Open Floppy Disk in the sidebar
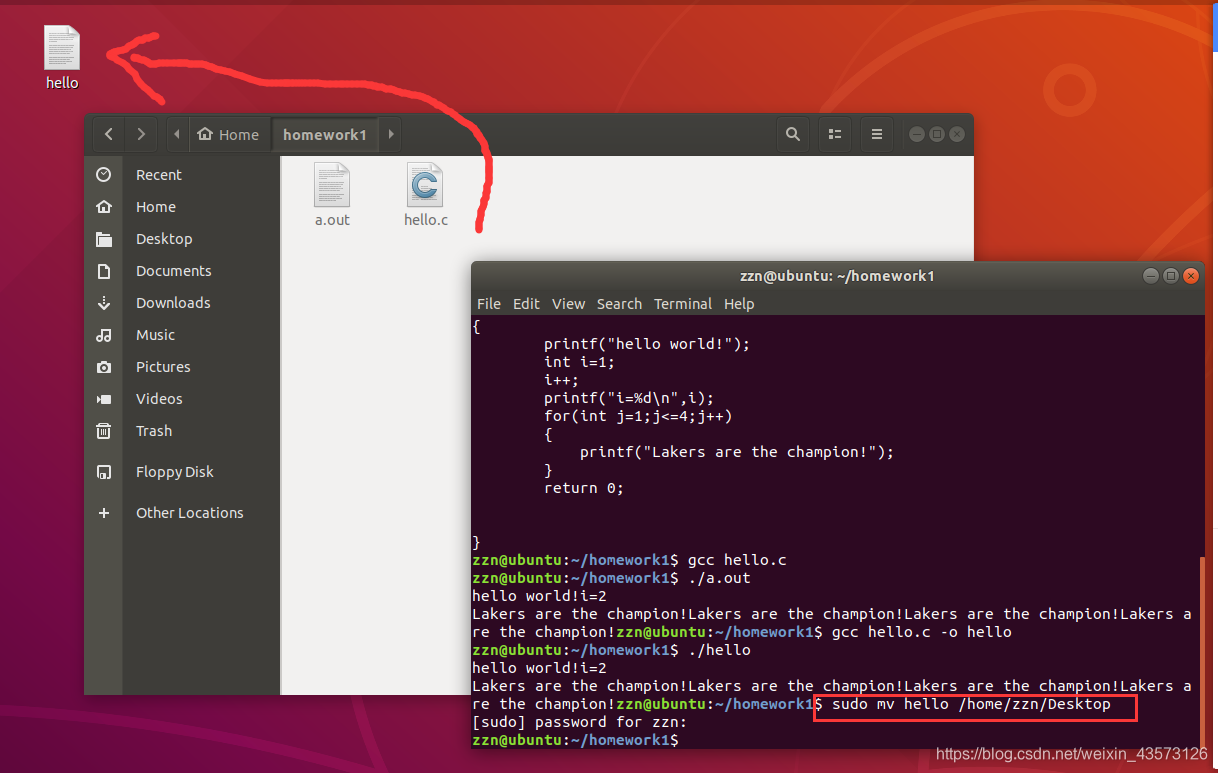This screenshot has width=1218, height=773. tap(181, 472)
